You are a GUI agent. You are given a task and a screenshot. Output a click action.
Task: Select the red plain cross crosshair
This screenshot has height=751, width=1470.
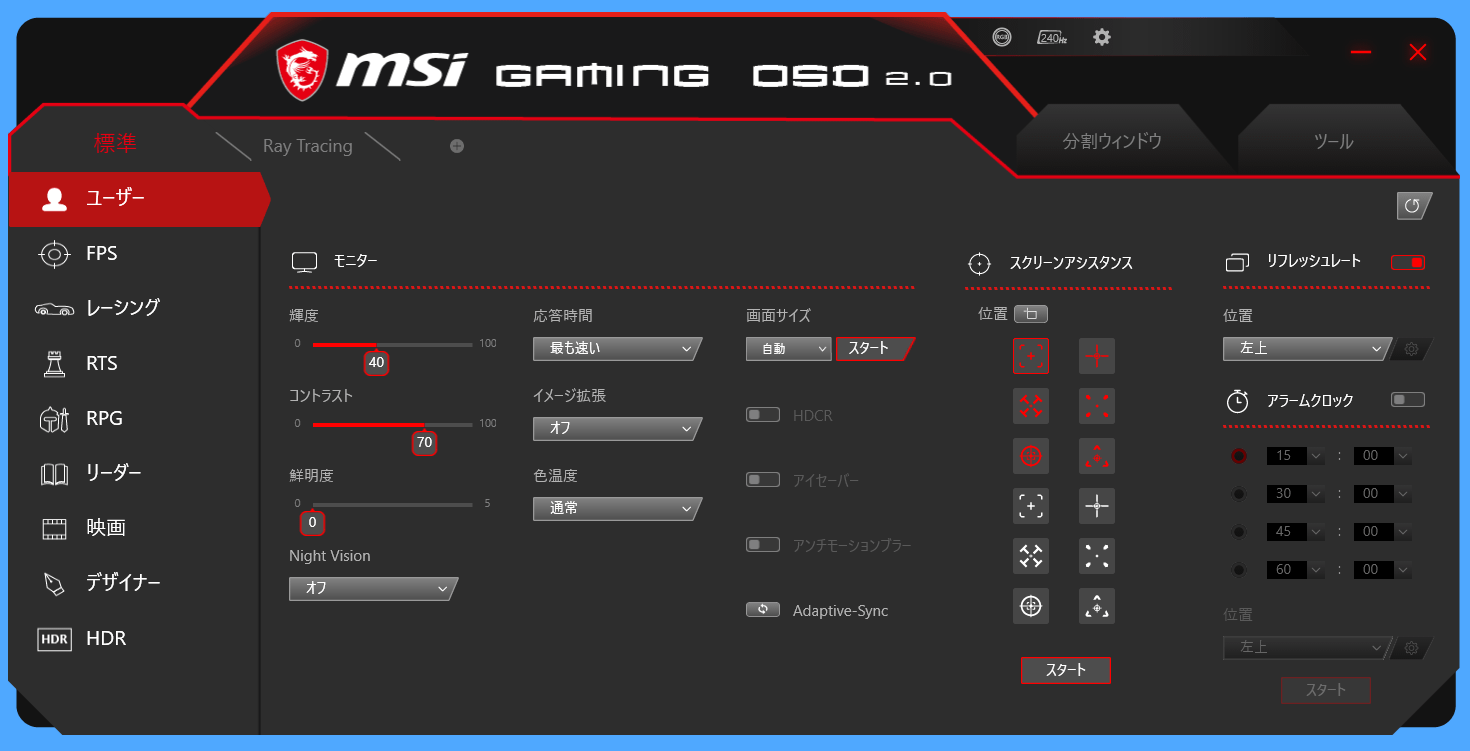1097,356
